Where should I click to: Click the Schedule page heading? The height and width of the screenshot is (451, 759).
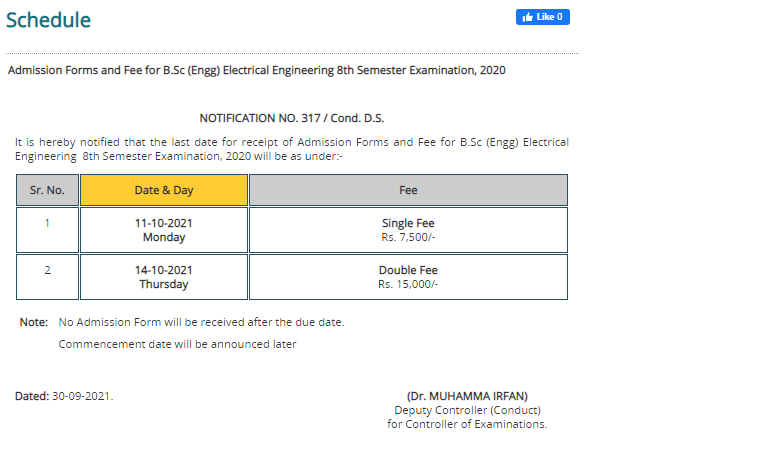pyautogui.click(x=48, y=20)
